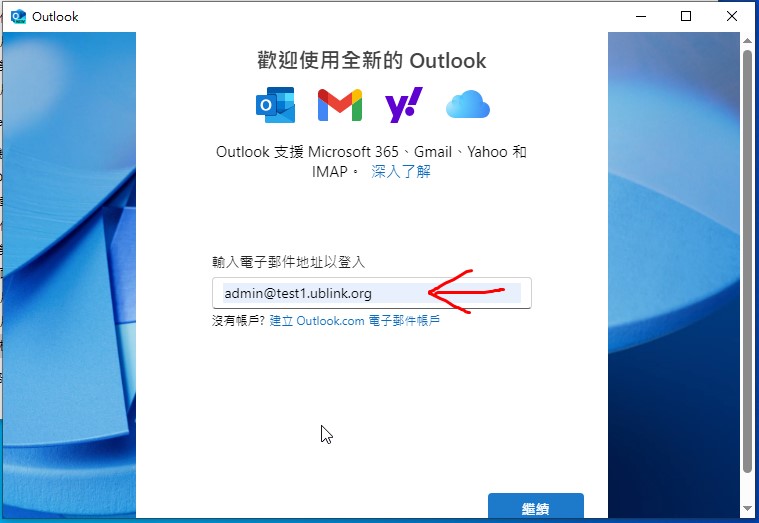Screen dimensions: 759x523
Task: Click the Gmail envelope logo
Action: coord(340,105)
